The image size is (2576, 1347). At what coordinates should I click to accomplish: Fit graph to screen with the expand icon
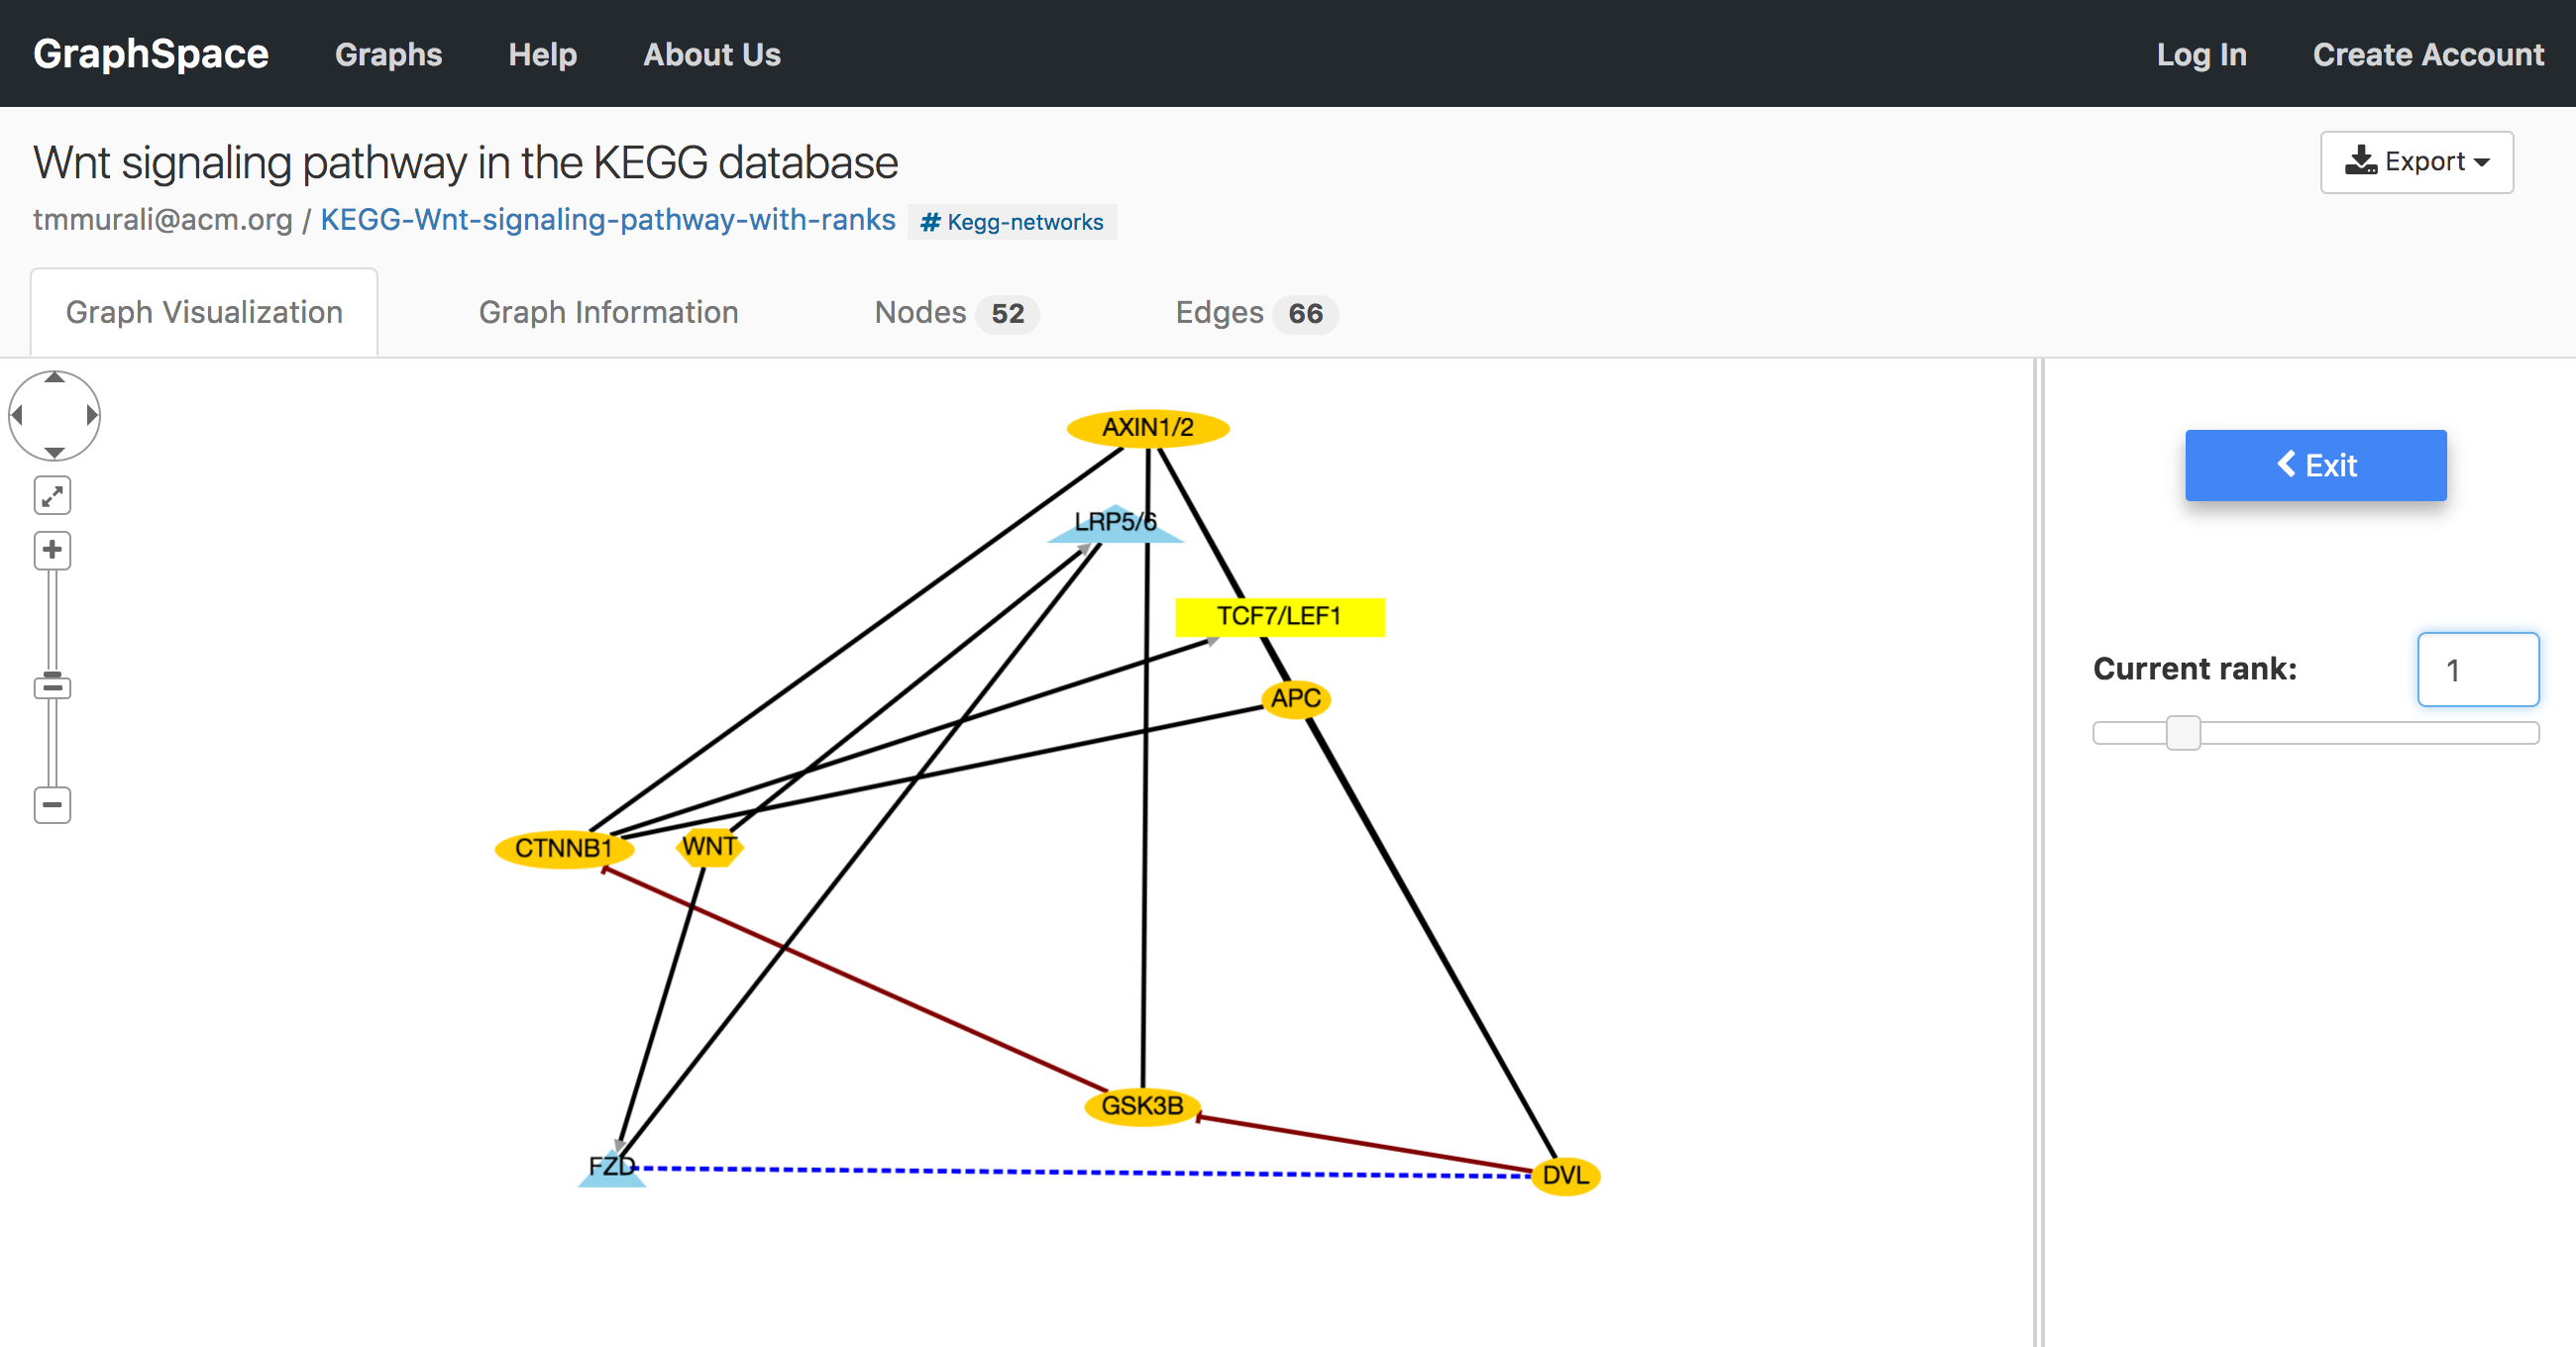(53, 495)
